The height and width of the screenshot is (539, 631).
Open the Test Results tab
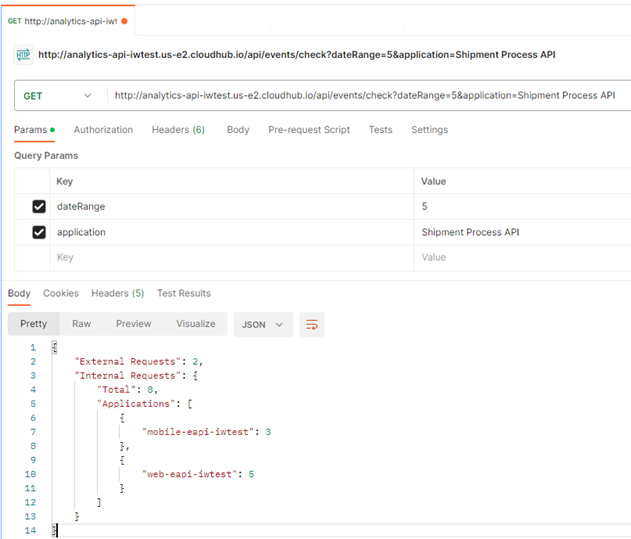pos(184,293)
